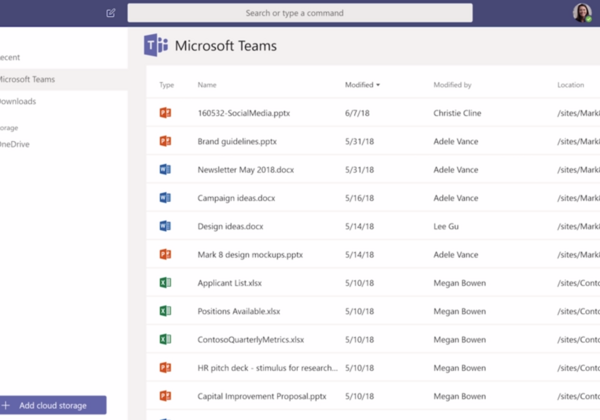The height and width of the screenshot is (420, 600).
Task: Click the compose new chat icon
Action: click(x=110, y=13)
